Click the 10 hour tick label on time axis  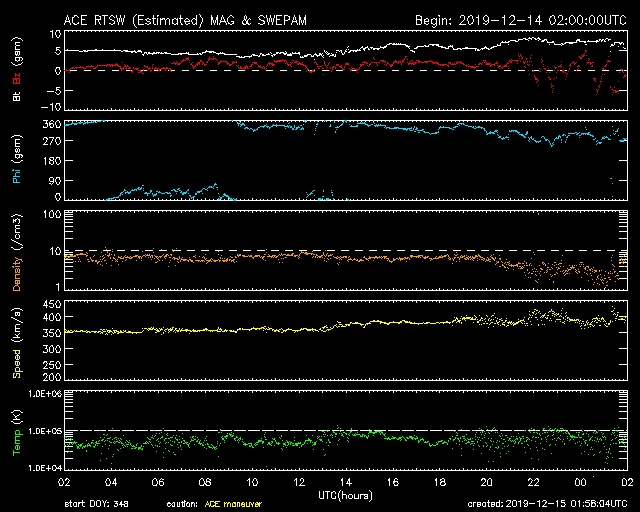tap(252, 483)
